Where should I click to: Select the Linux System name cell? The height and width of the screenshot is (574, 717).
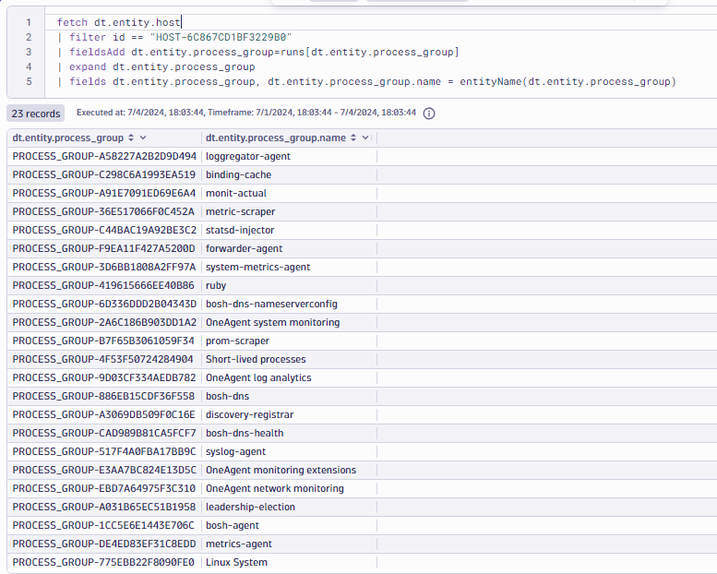pyautogui.click(x=236, y=562)
